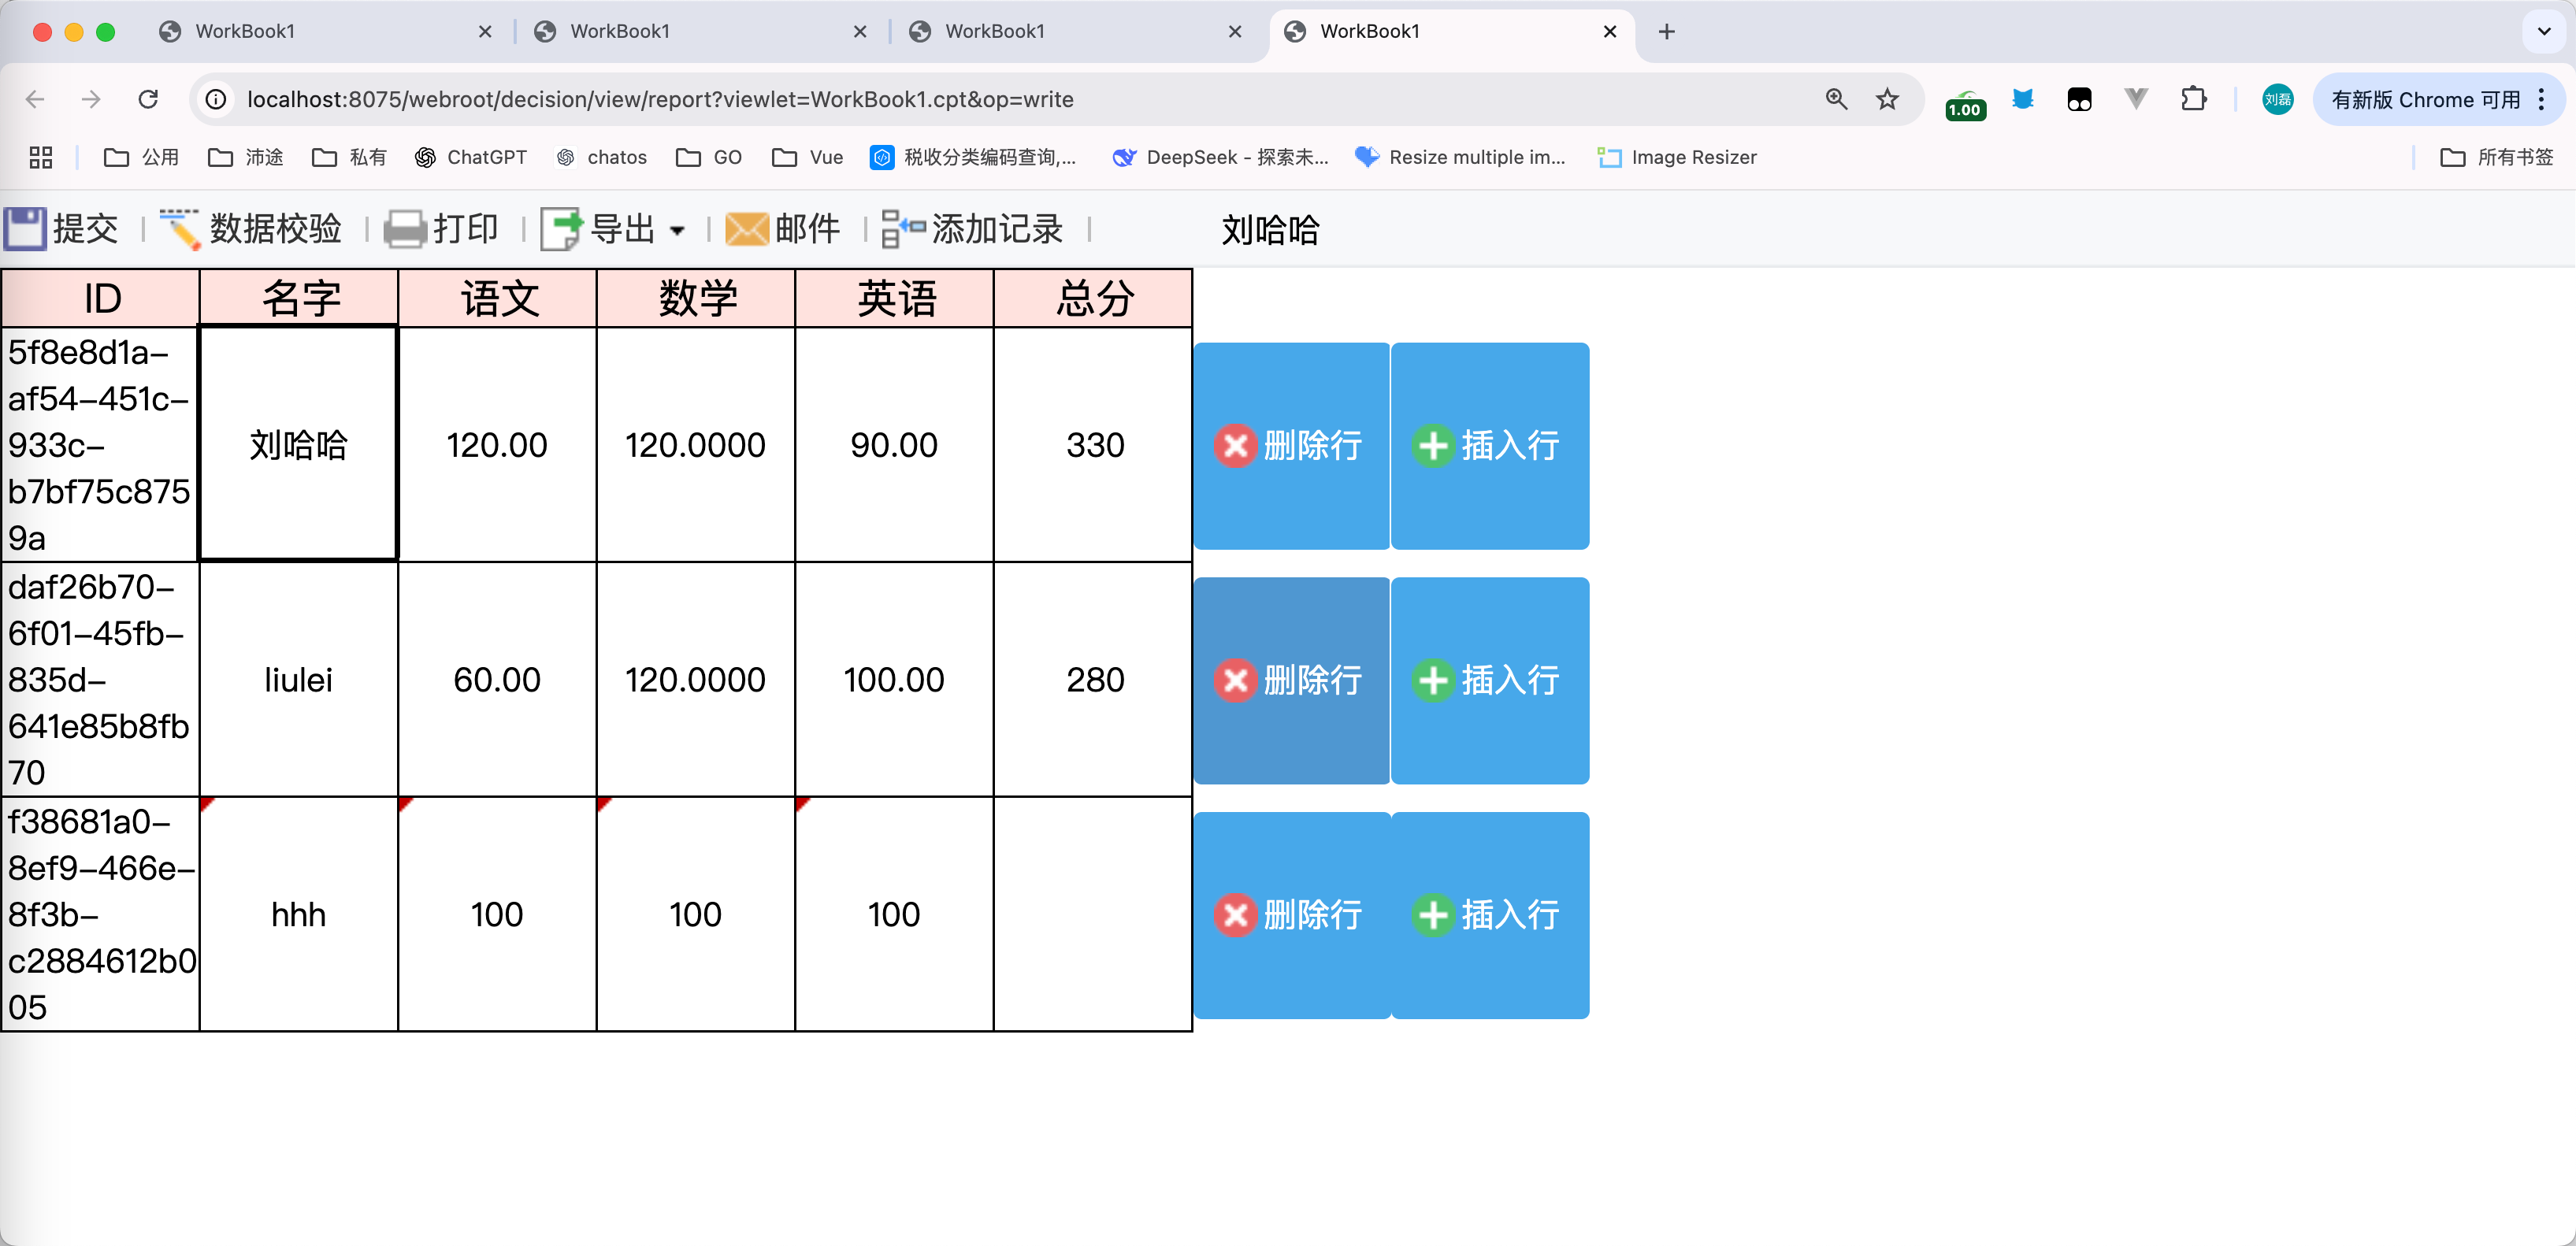
Task: Open the extensions puzzle icon
Action: pyautogui.click(x=2193, y=99)
